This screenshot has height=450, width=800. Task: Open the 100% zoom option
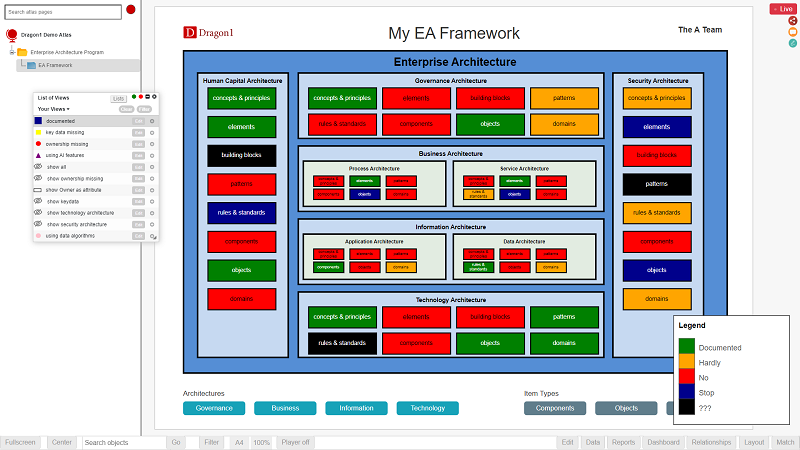(261, 442)
